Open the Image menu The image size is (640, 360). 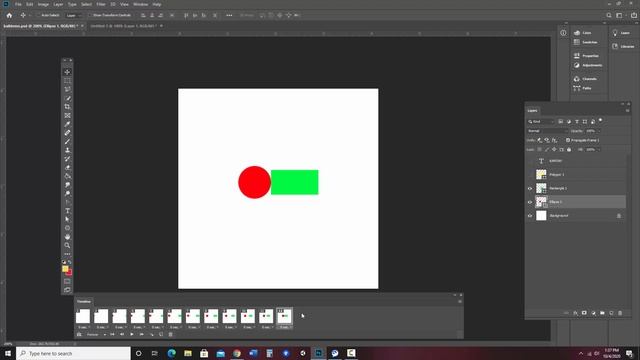pyautogui.click(x=43, y=4)
